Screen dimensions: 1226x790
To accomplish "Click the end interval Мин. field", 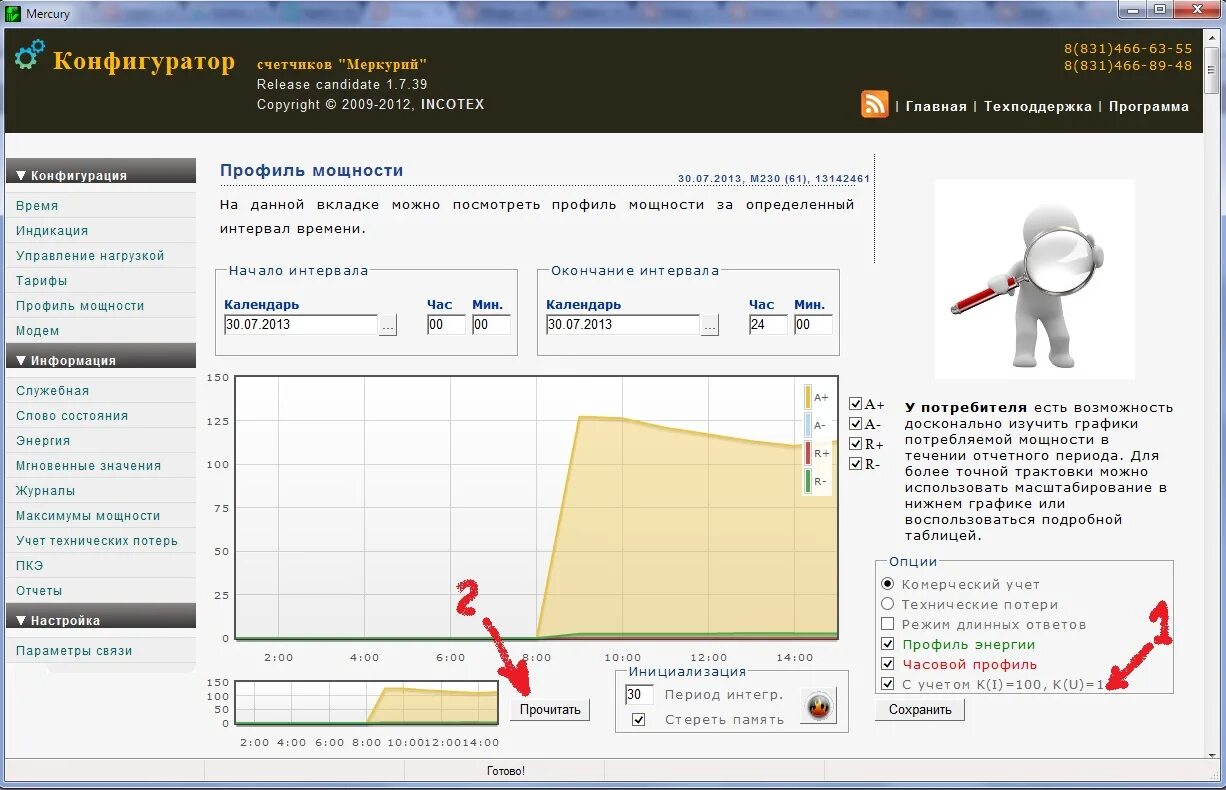I will coord(813,325).
